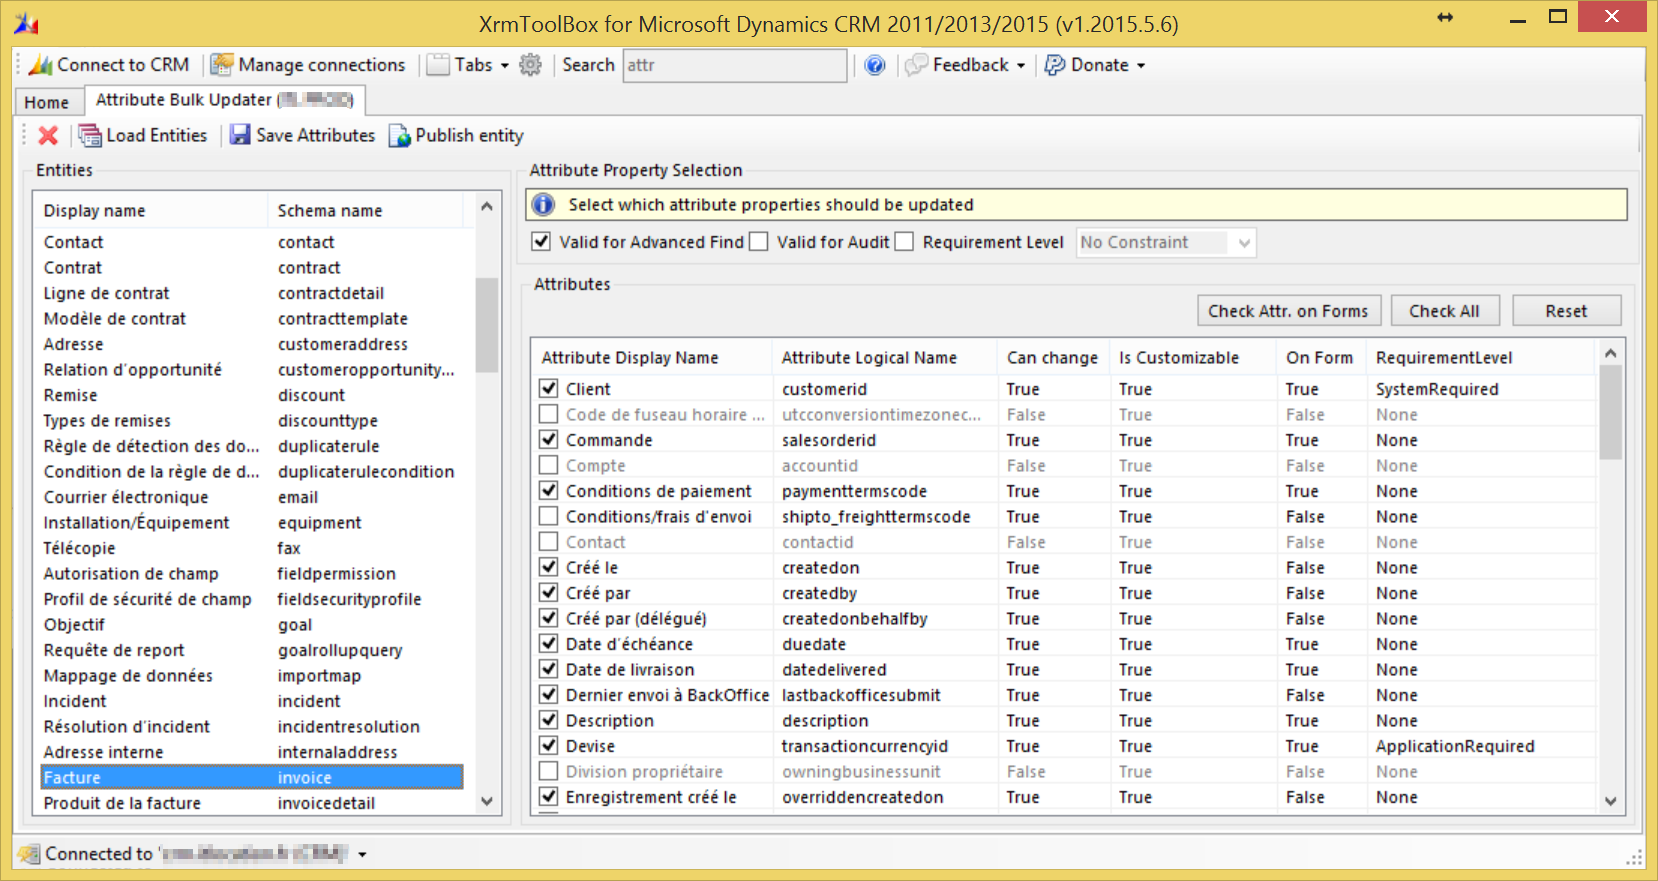This screenshot has height=881, width=1658.
Task: Select the Attribute Bulk Updater tab
Action: pyautogui.click(x=224, y=100)
